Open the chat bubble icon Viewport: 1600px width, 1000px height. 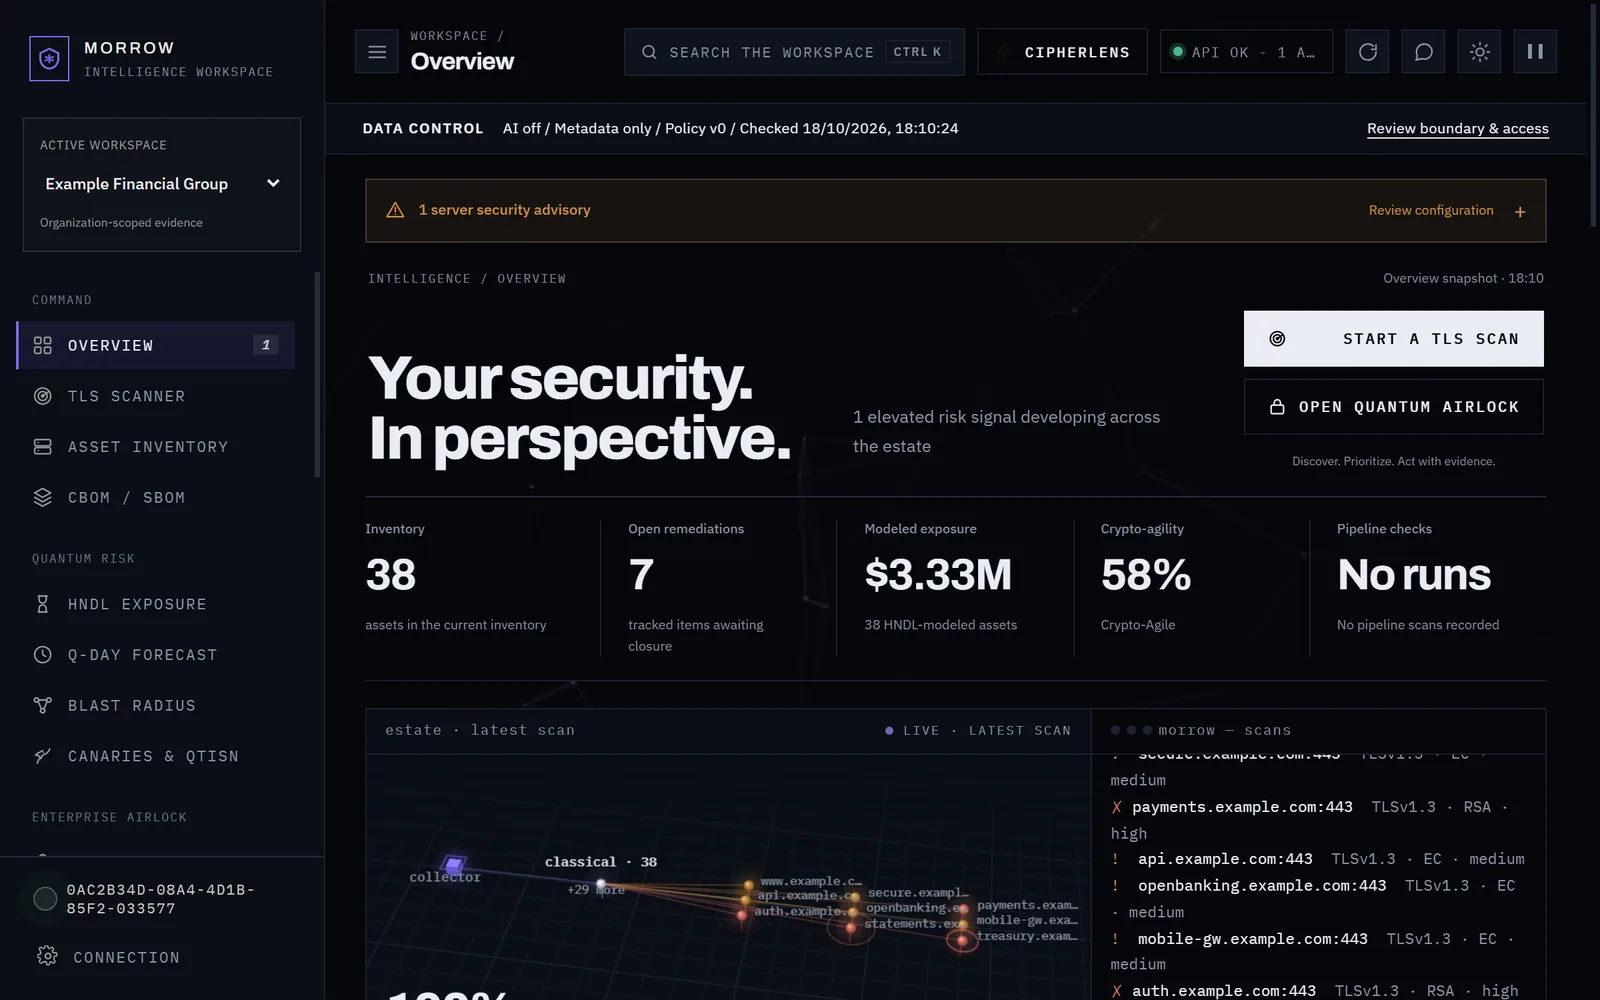pos(1423,52)
